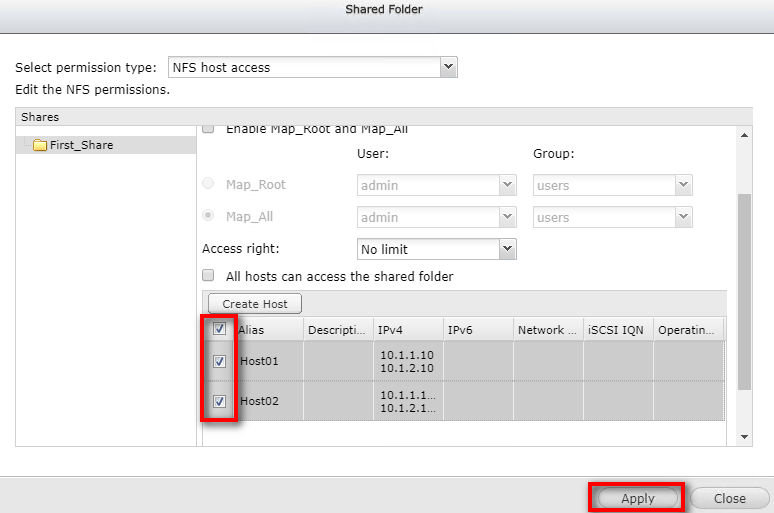The width and height of the screenshot is (774, 513).
Task: Open the Map_Root user dropdown
Action: pos(435,186)
